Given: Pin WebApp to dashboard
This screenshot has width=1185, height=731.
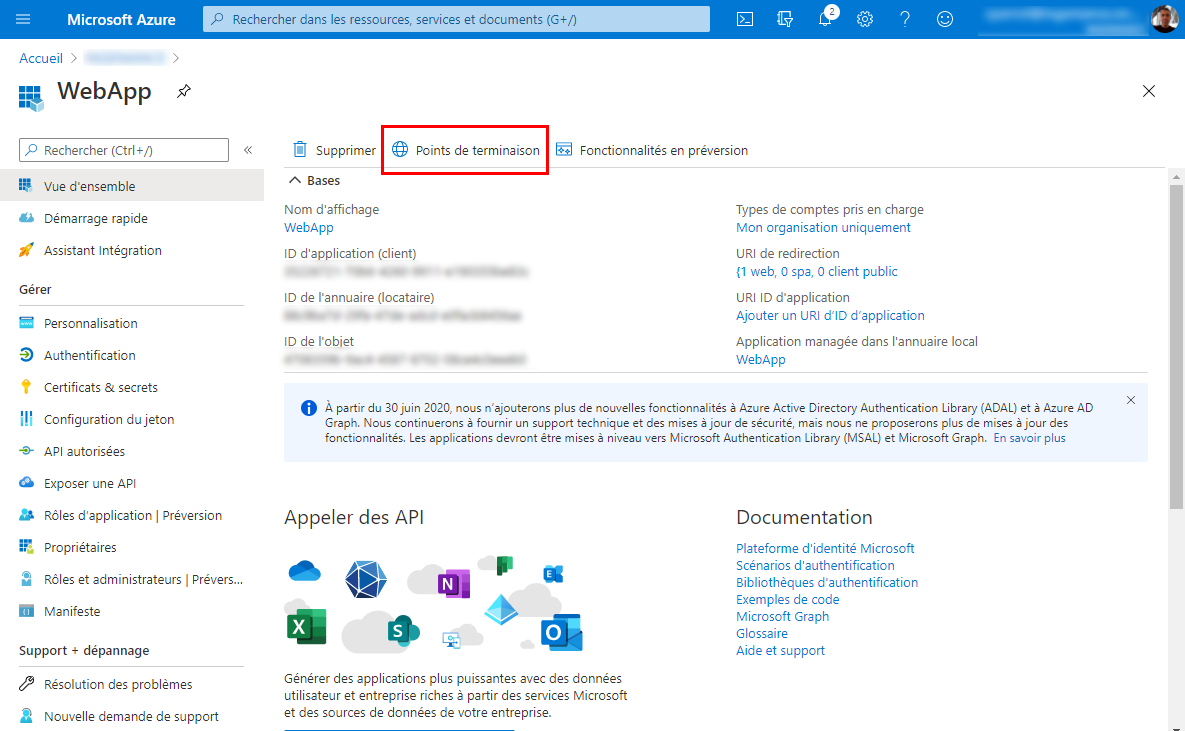Looking at the screenshot, I should pyautogui.click(x=184, y=91).
